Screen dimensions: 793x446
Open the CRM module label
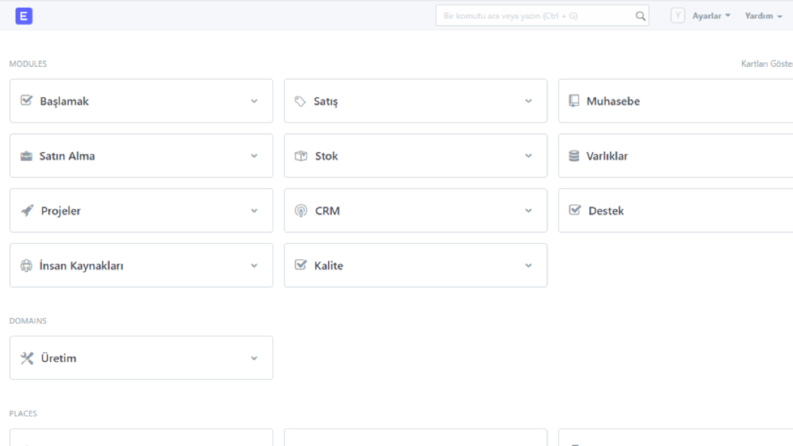(327, 211)
